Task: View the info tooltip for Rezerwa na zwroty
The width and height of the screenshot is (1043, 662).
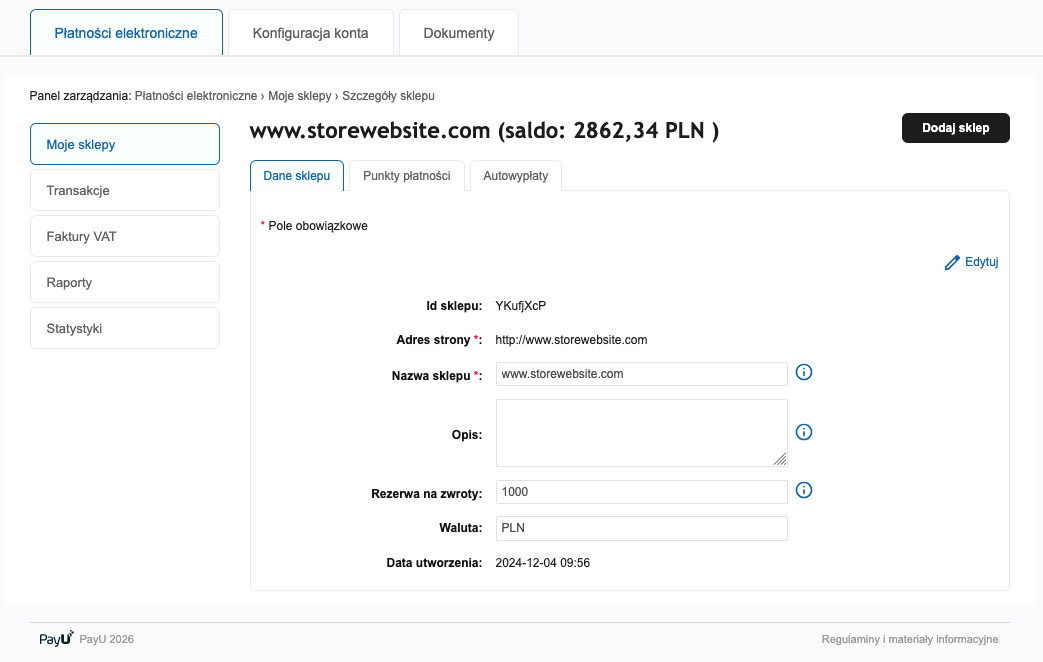Action: tap(804, 490)
